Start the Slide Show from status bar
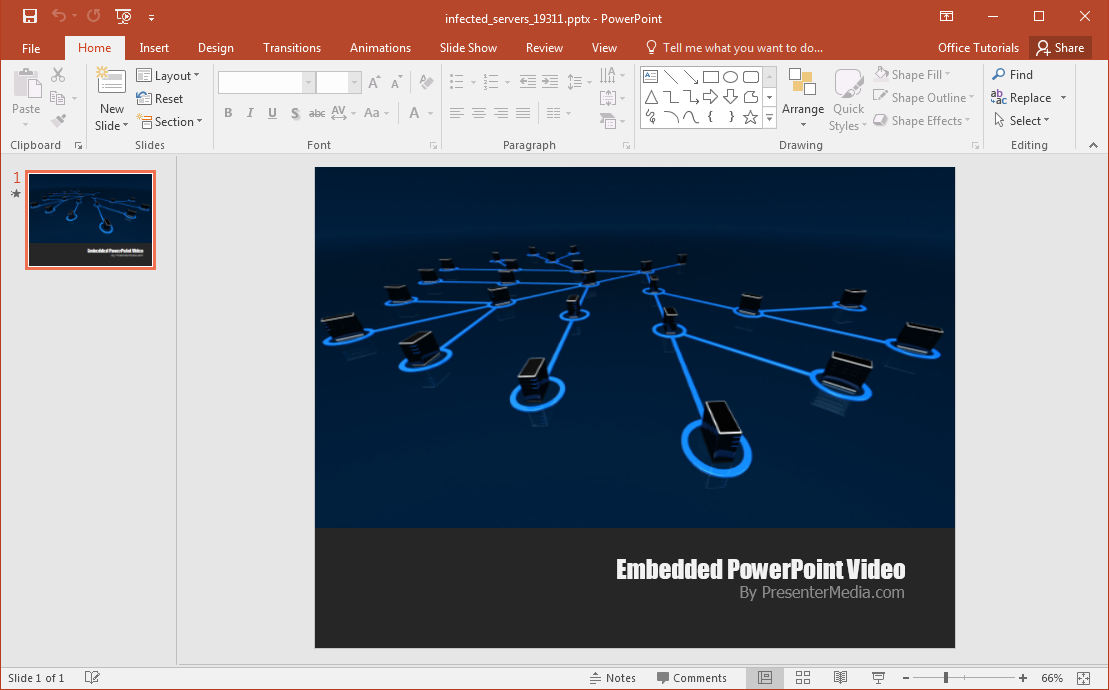 click(x=878, y=678)
